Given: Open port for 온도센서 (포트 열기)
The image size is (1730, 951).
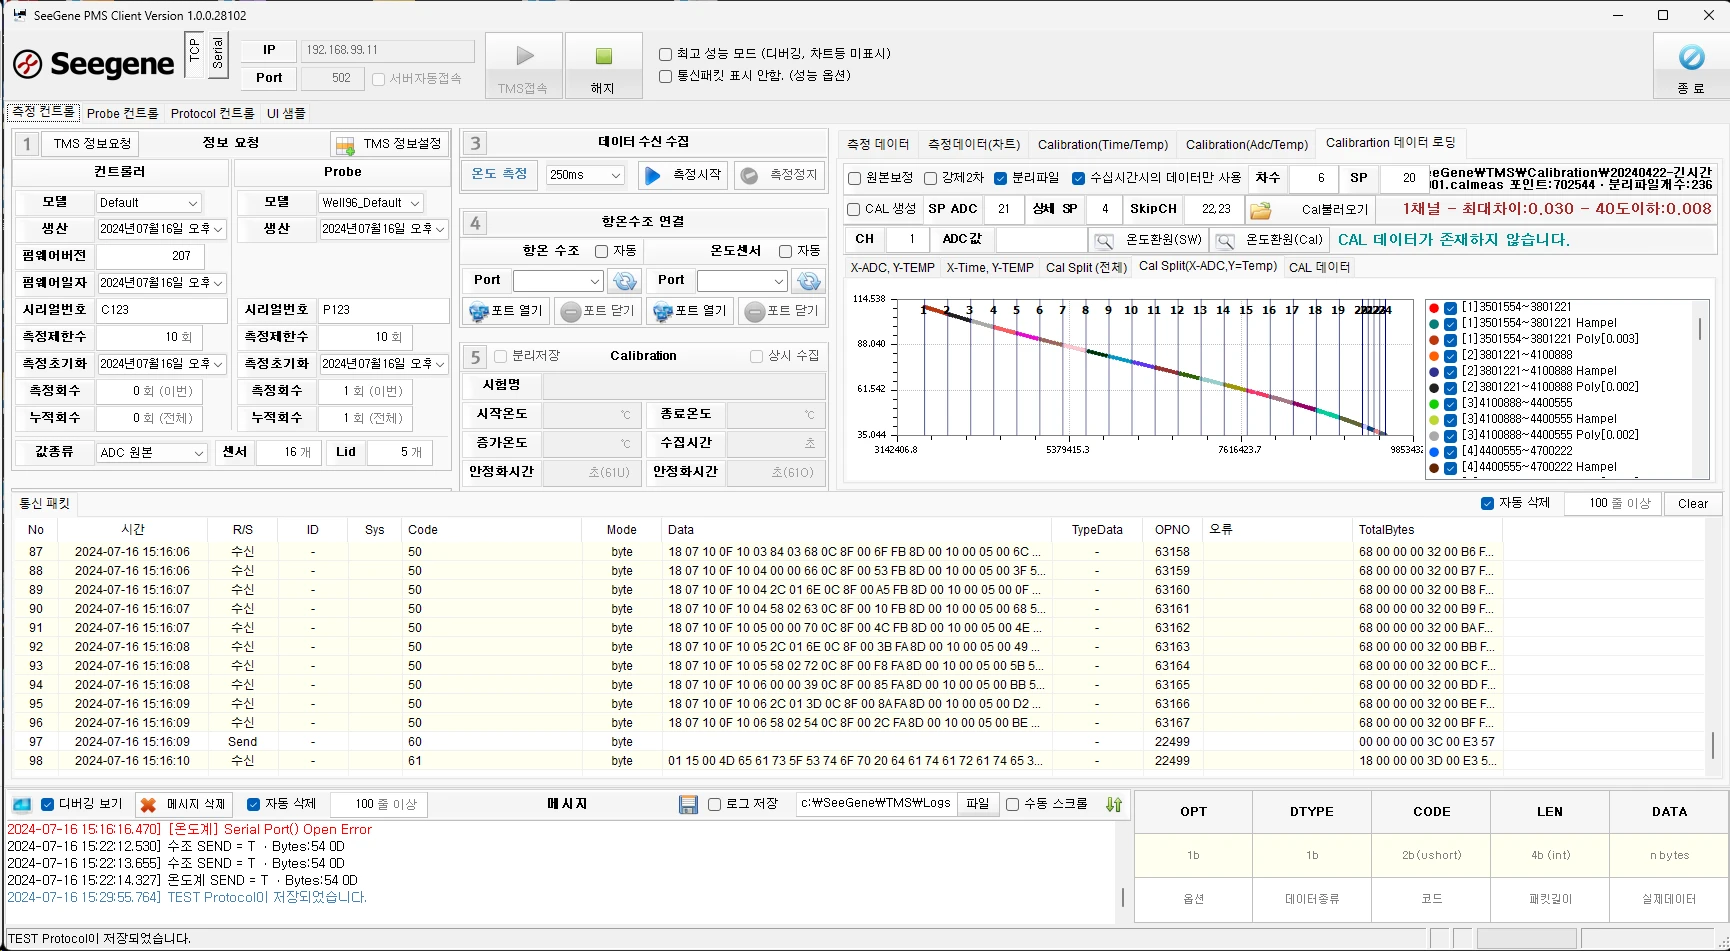Looking at the screenshot, I should point(690,311).
